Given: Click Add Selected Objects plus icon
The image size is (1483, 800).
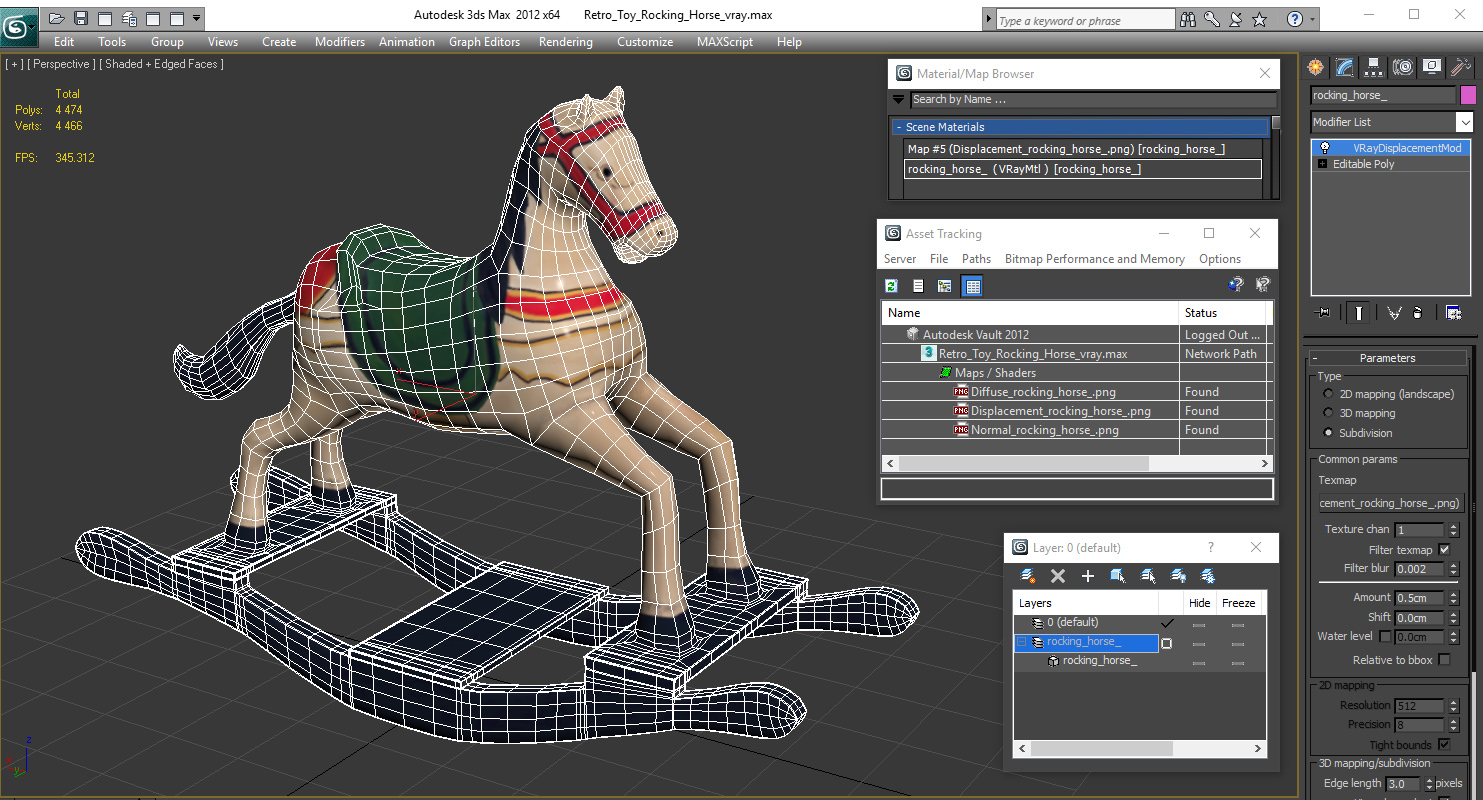Looking at the screenshot, I should click(1088, 576).
